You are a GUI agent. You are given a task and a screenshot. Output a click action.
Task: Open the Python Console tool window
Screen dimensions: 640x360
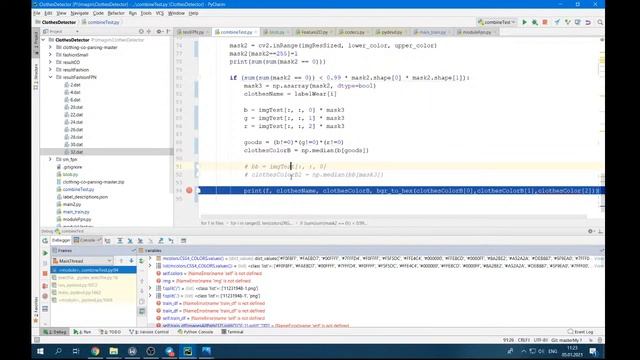coord(196,332)
